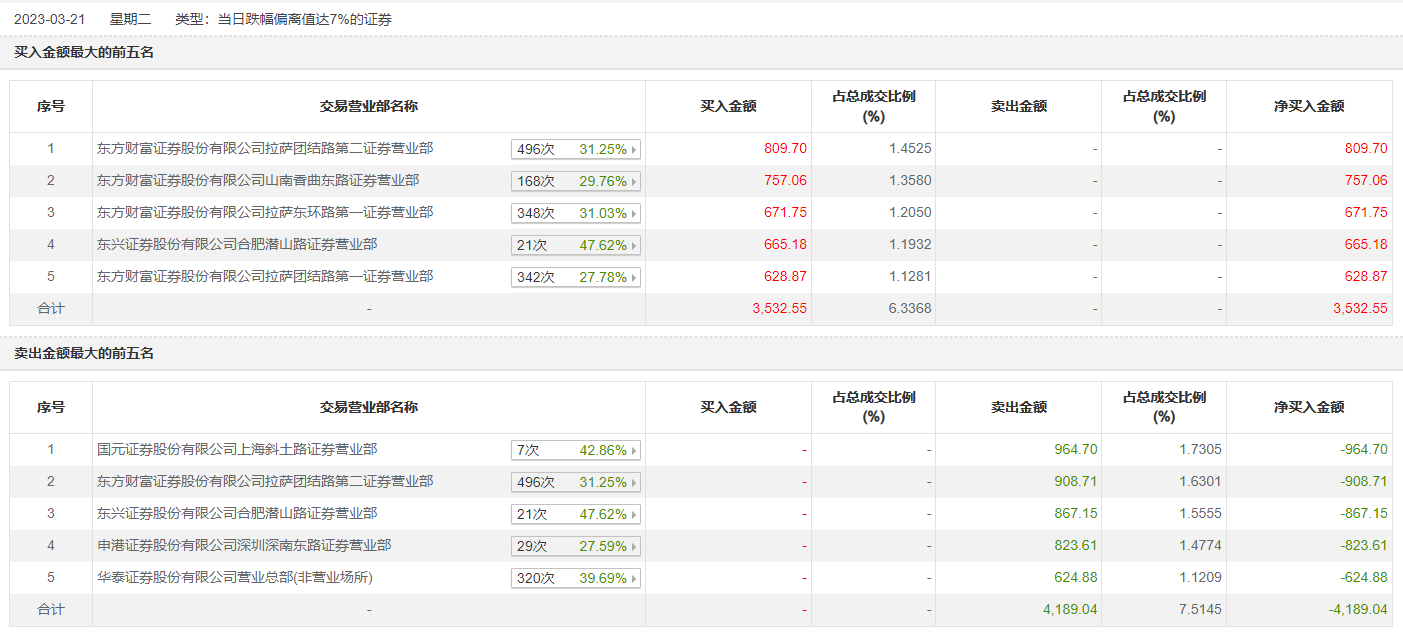The image size is (1403, 633).
Task: Expand the arrow beside 168次 29.76% badge
Action: coord(634,182)
